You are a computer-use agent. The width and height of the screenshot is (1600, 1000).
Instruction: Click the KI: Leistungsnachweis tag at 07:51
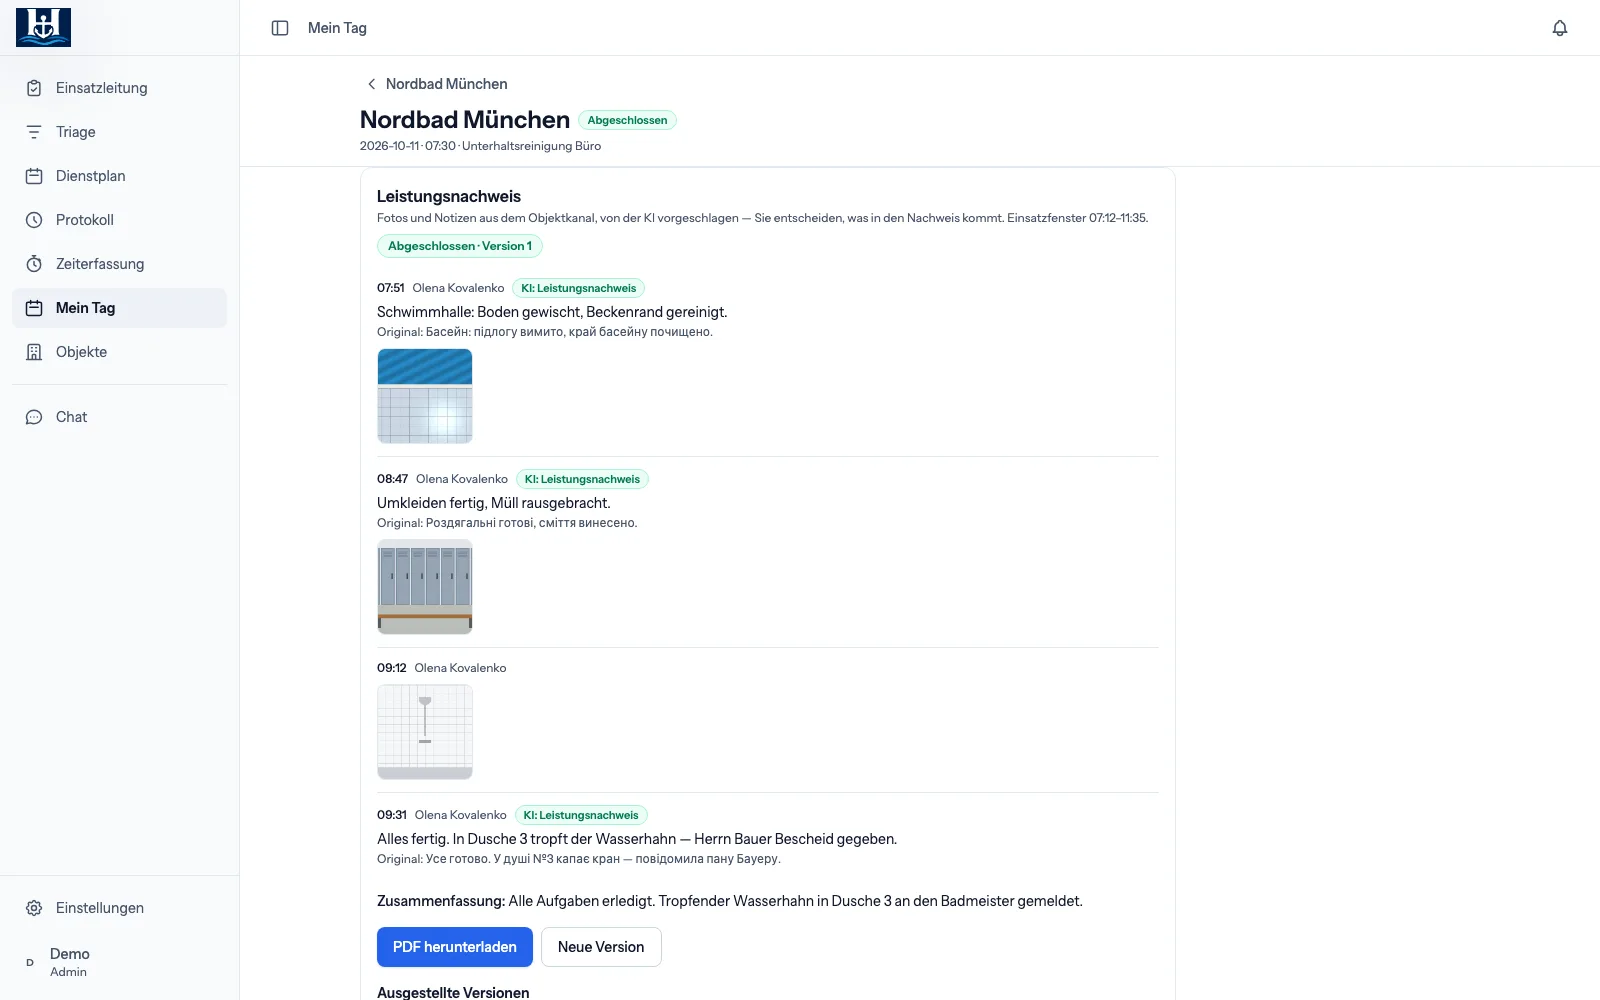coord(578,288)
